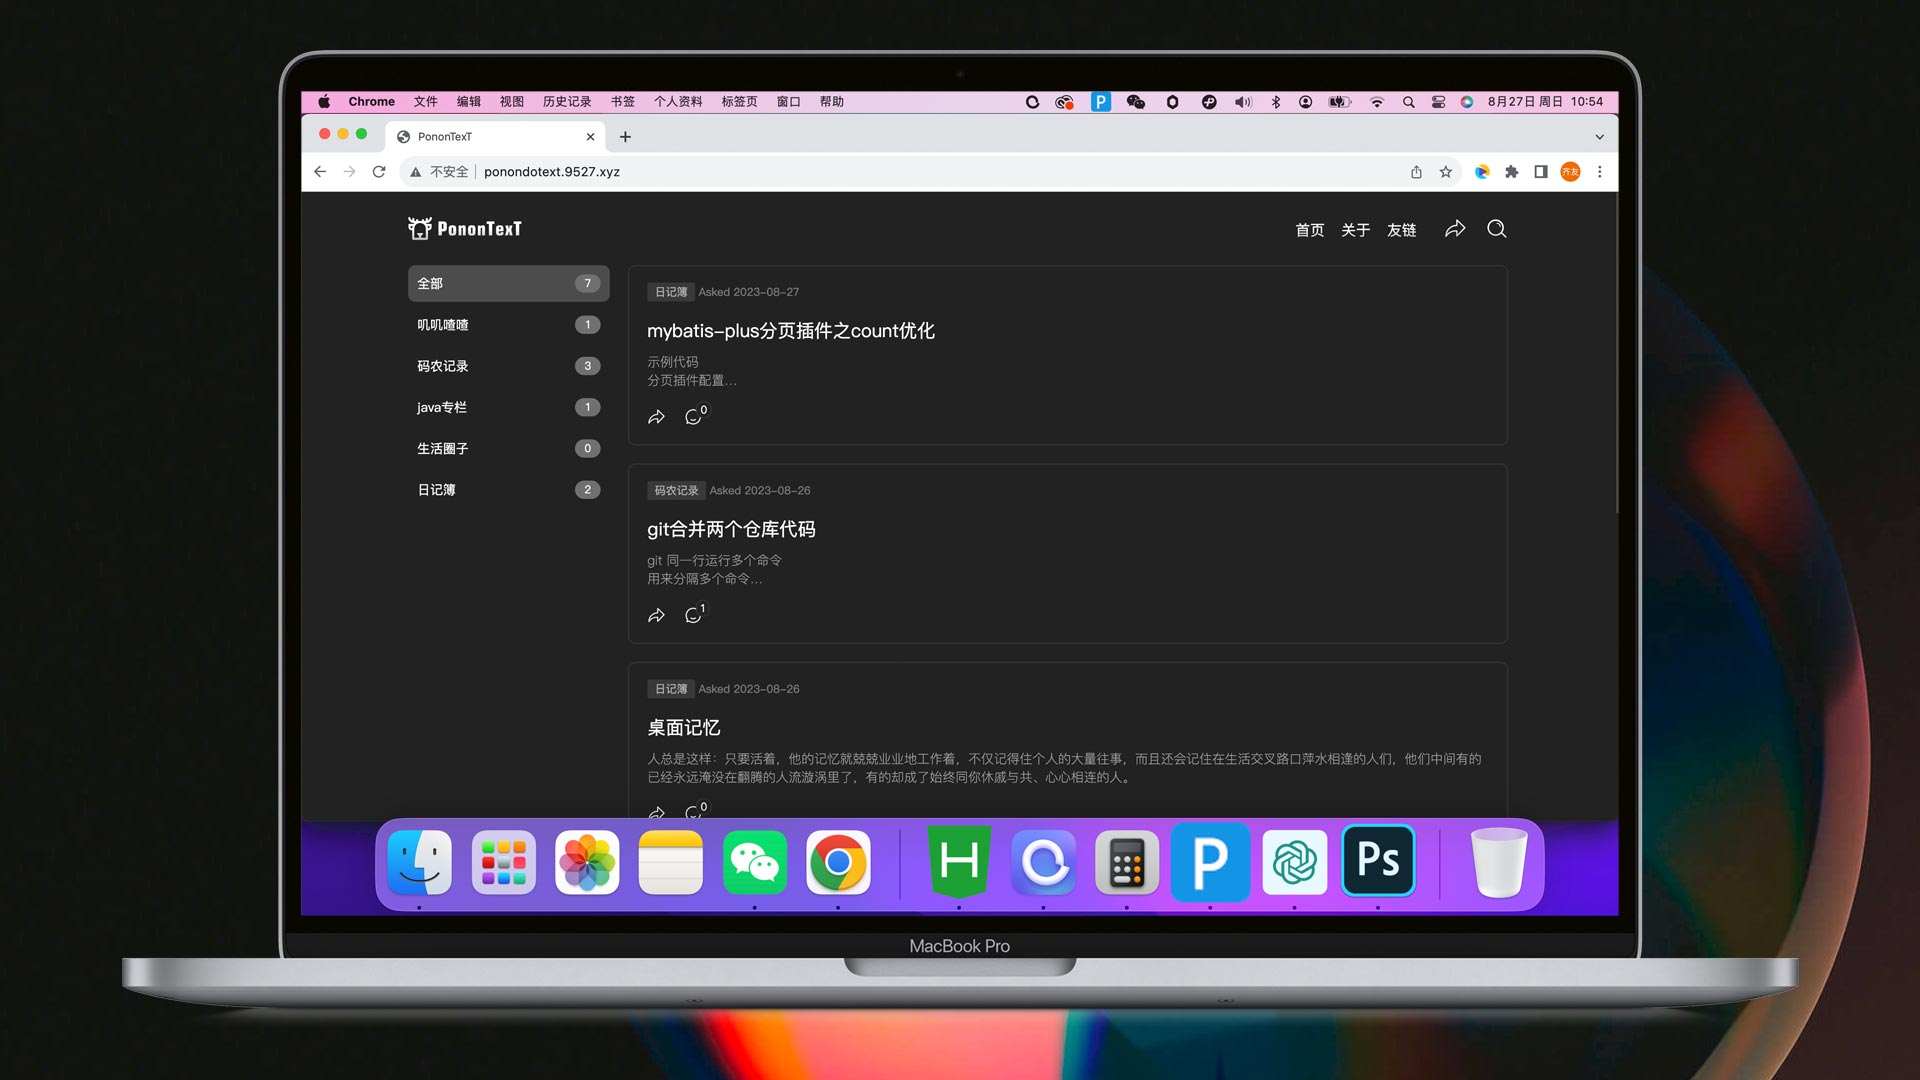Toggle the Chrome side panel icon
The height and width of the screenshot is (1080, 1920).
[1541, 172]
